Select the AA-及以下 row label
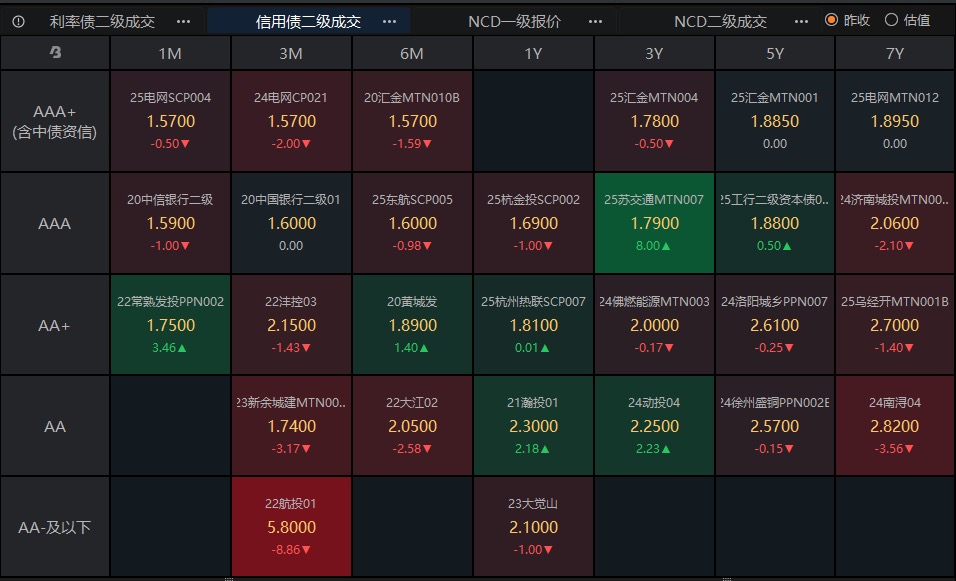The image size is (956, 581). click(55, 527)
